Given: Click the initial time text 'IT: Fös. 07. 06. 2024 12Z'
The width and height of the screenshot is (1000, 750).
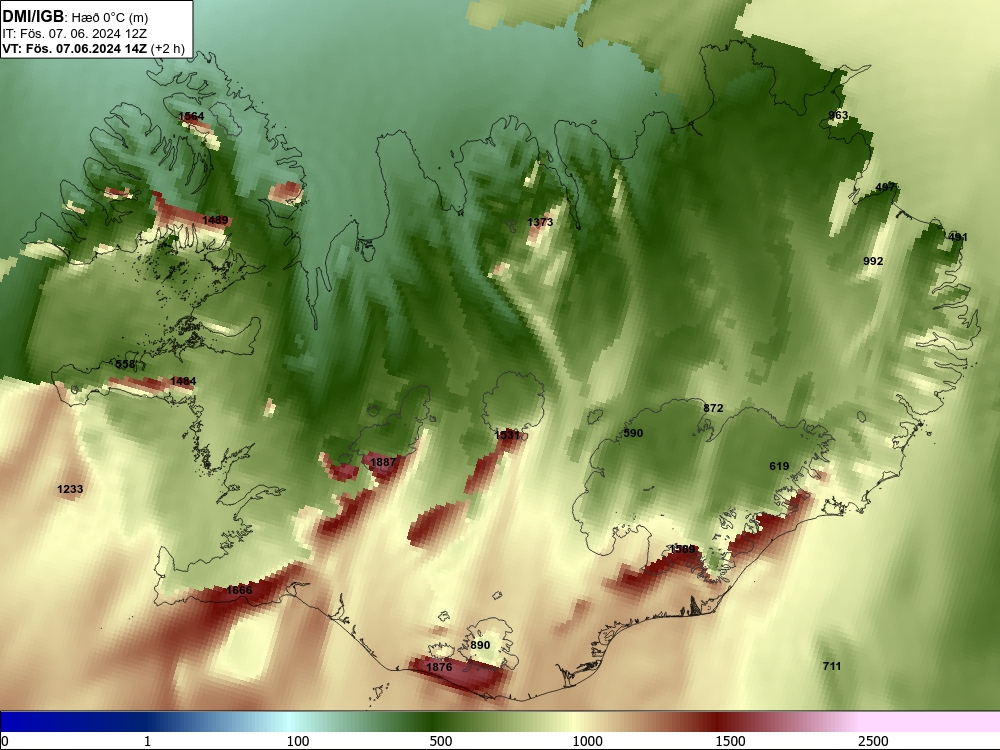Looking at the screenshot, I should point(74,34).
